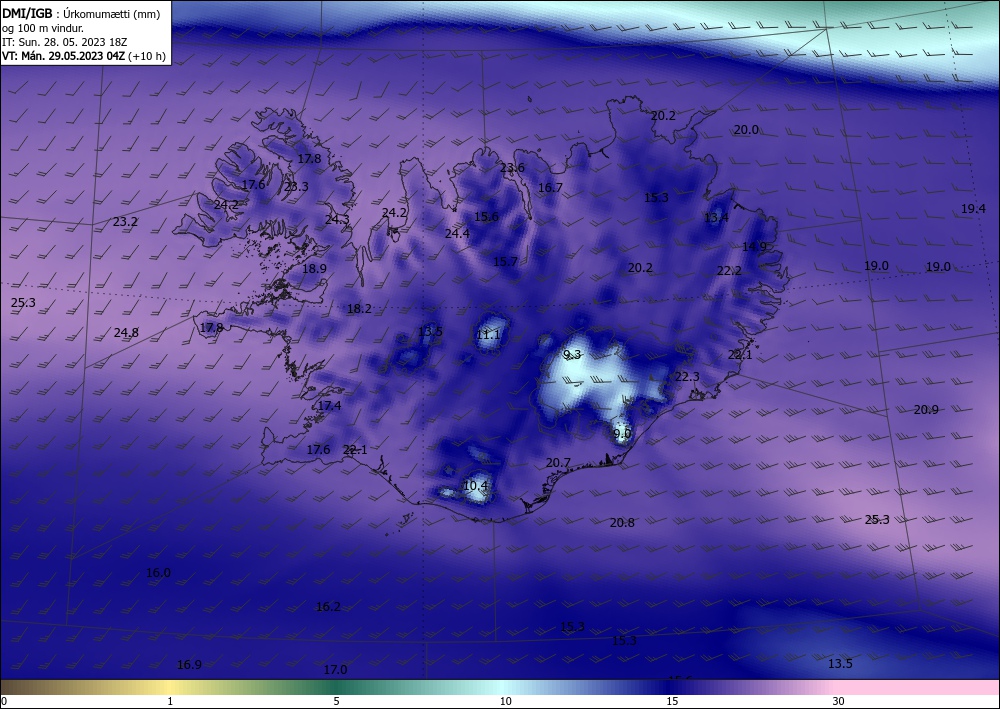Click the 22.2 map value
Image resolution: width=1000 pixels, height=709 pixels.
pyautogui.click(x=729, y=270)
